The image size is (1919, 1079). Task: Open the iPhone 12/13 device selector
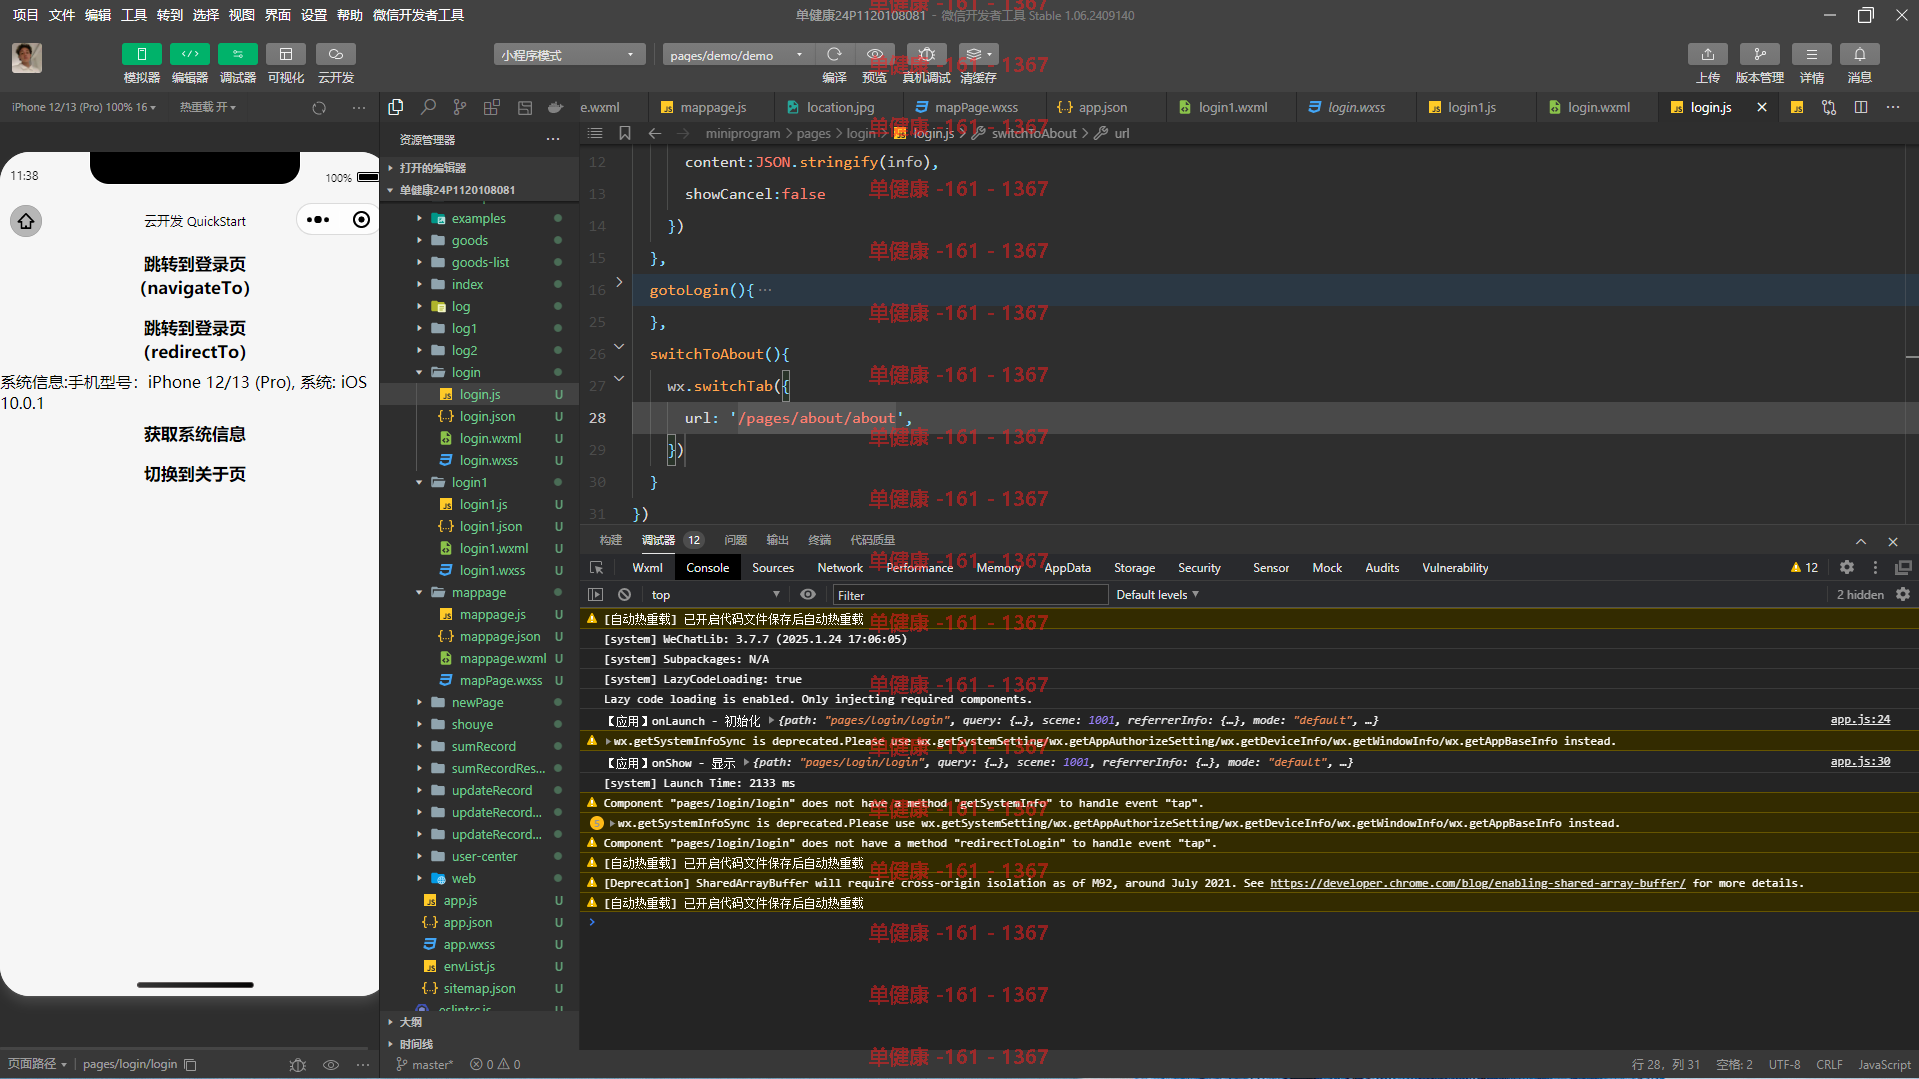(x=84, y=107)
